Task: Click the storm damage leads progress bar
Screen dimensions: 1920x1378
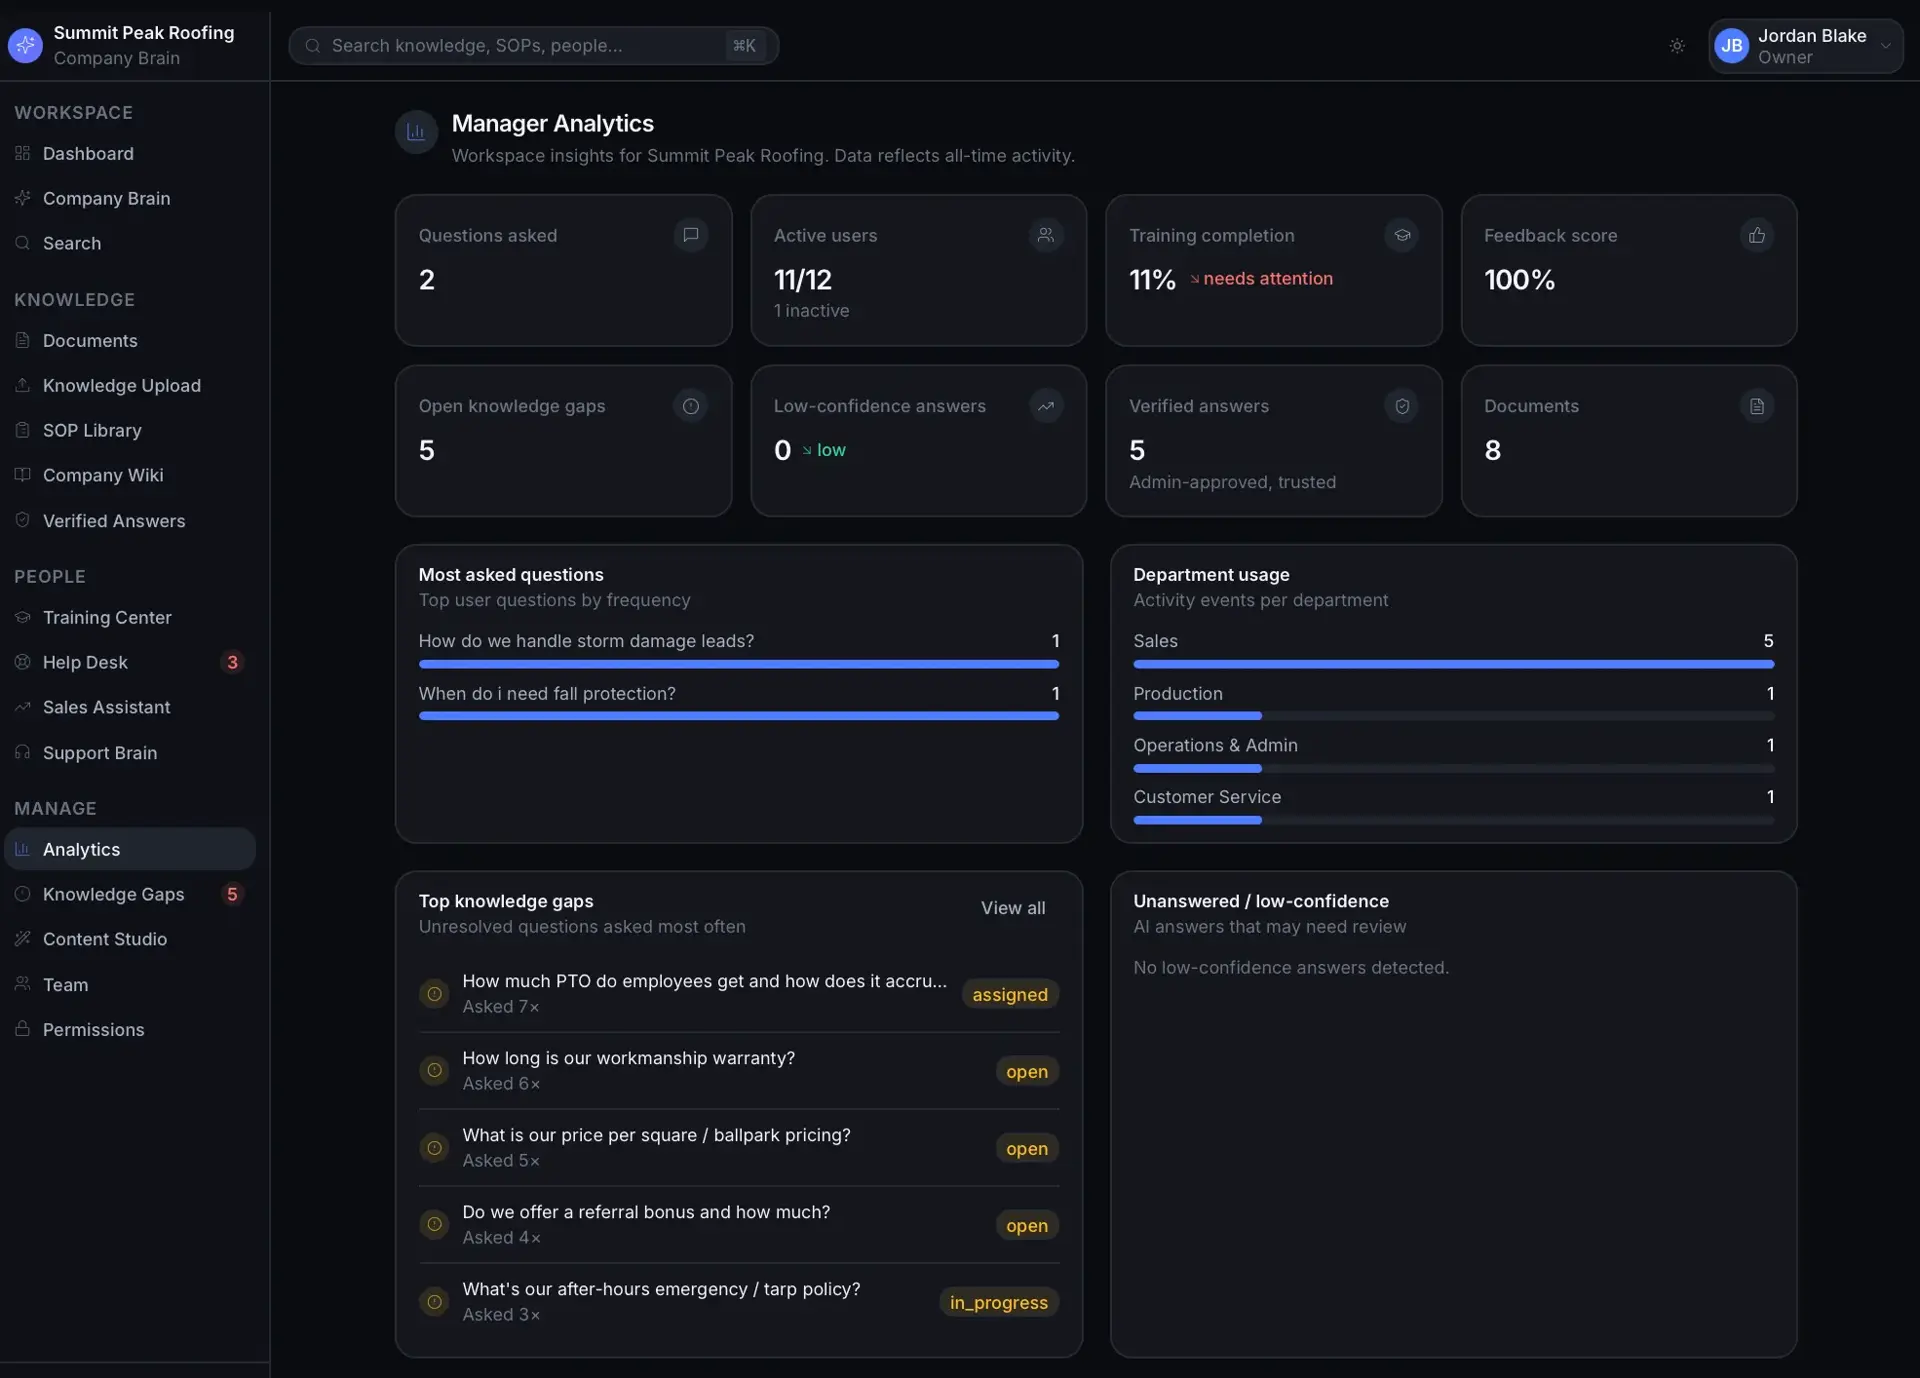Action: tap(738, 664)
